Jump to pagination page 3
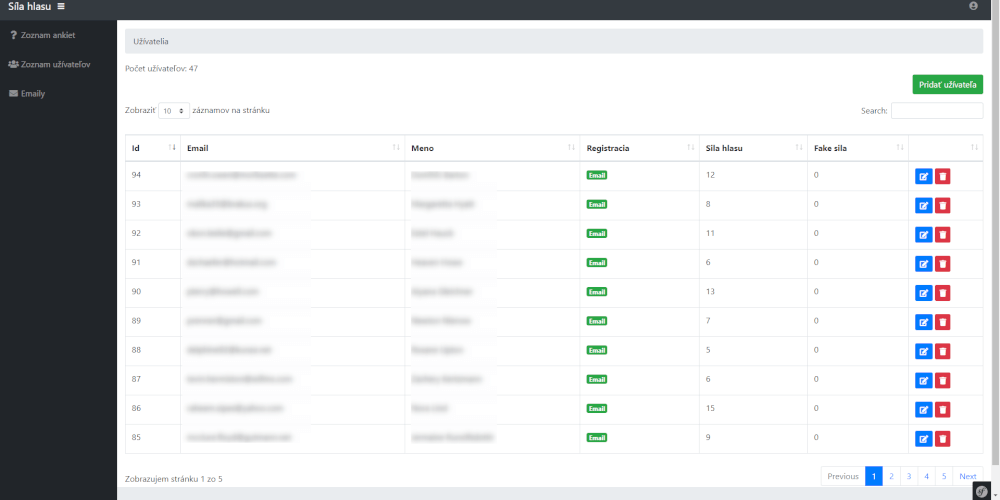The width and height of the screenshot is (1000, 500). pyautogui.click(x=908, y=476)
